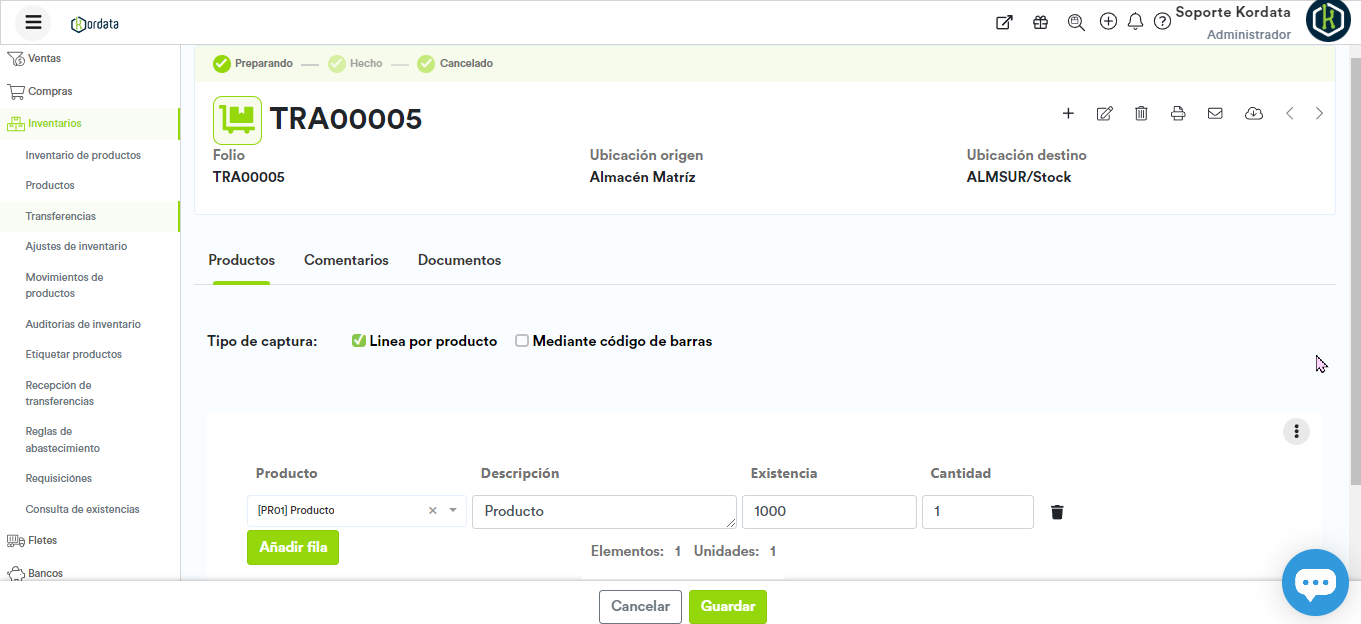Open the live chat bubble
Image resolution: width=1361 pixels, height=624 pixels.
coord(1315,582)
